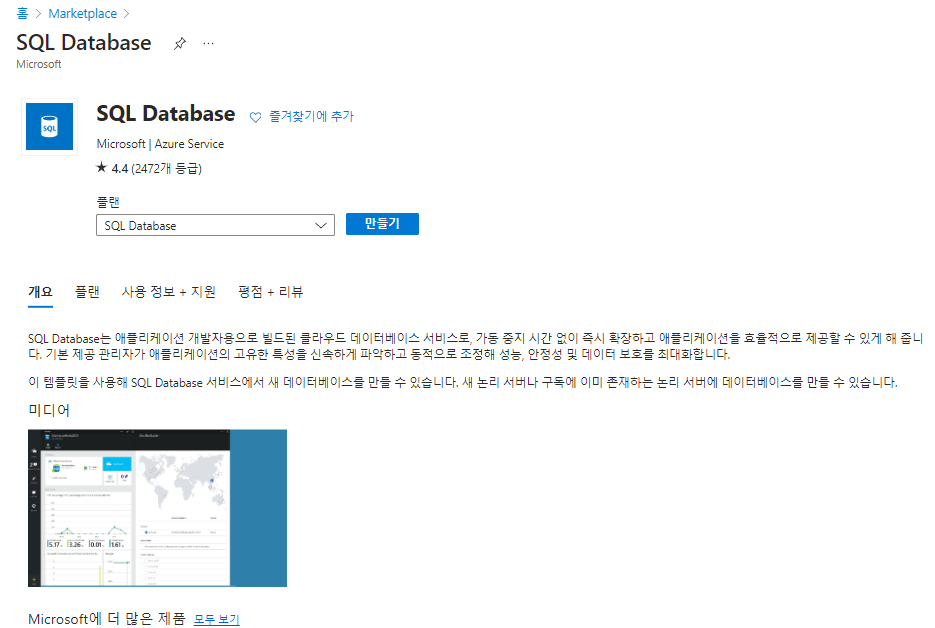Viewport: 935px width, 628px height.
Task: Click the SQL Database product logo
Action: [49, 126]
